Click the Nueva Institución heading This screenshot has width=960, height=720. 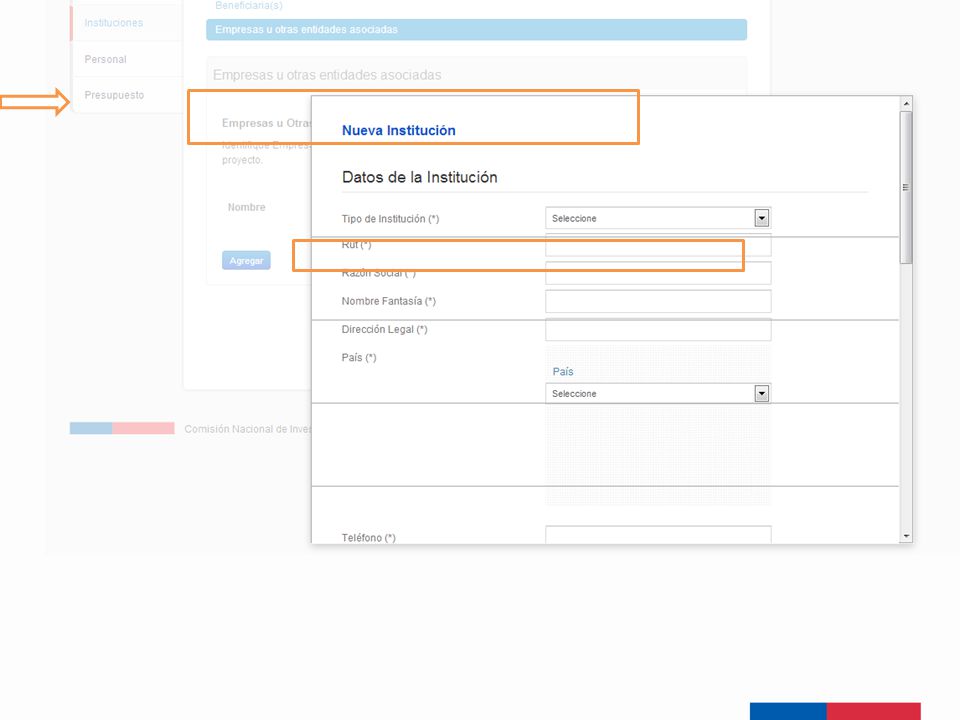point(399,130)
